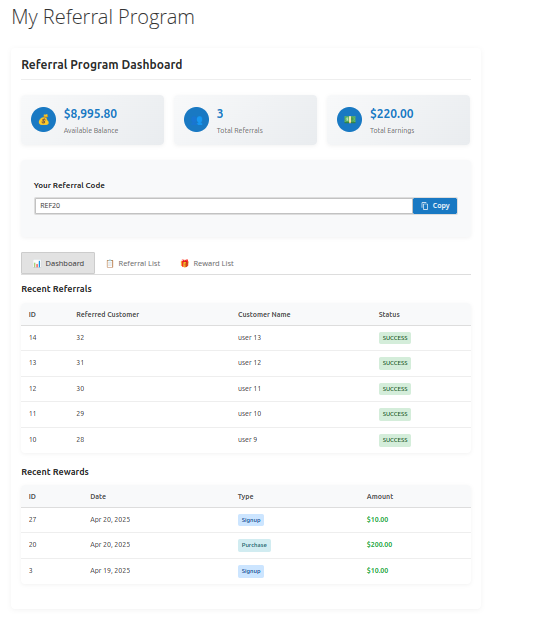Click referred customer number 29

[x=80, y=414]
